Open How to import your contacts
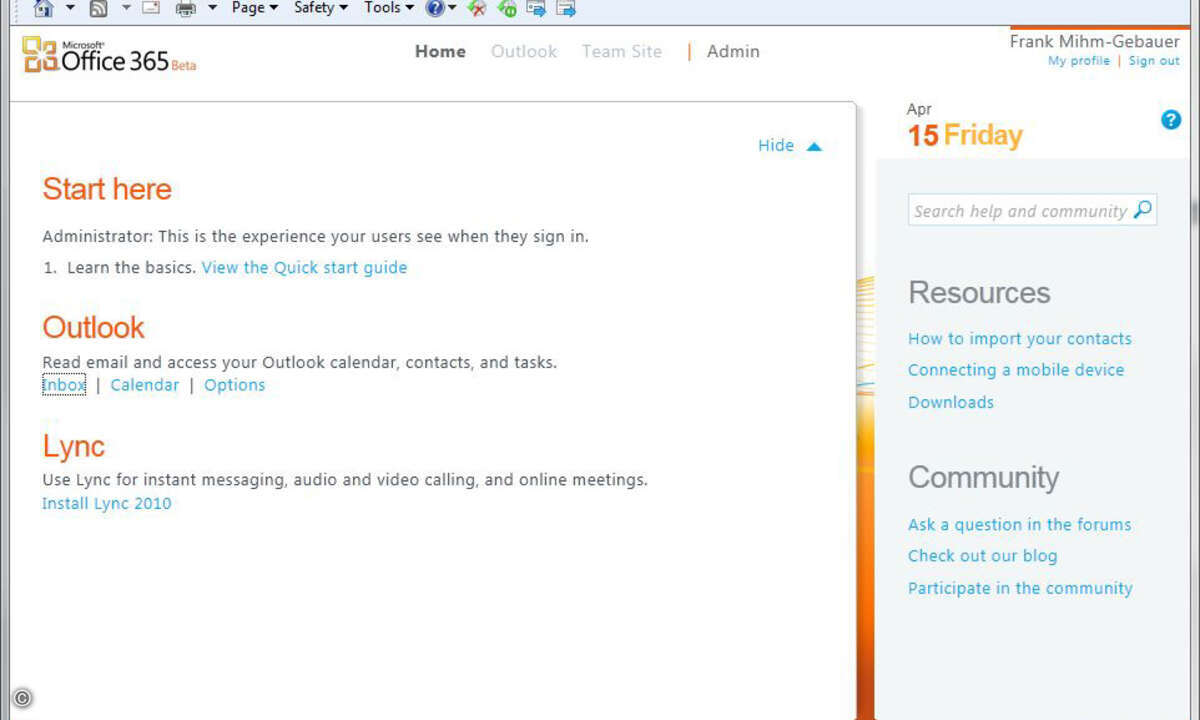The image size is (1200, 720). tap(1020, 339)
